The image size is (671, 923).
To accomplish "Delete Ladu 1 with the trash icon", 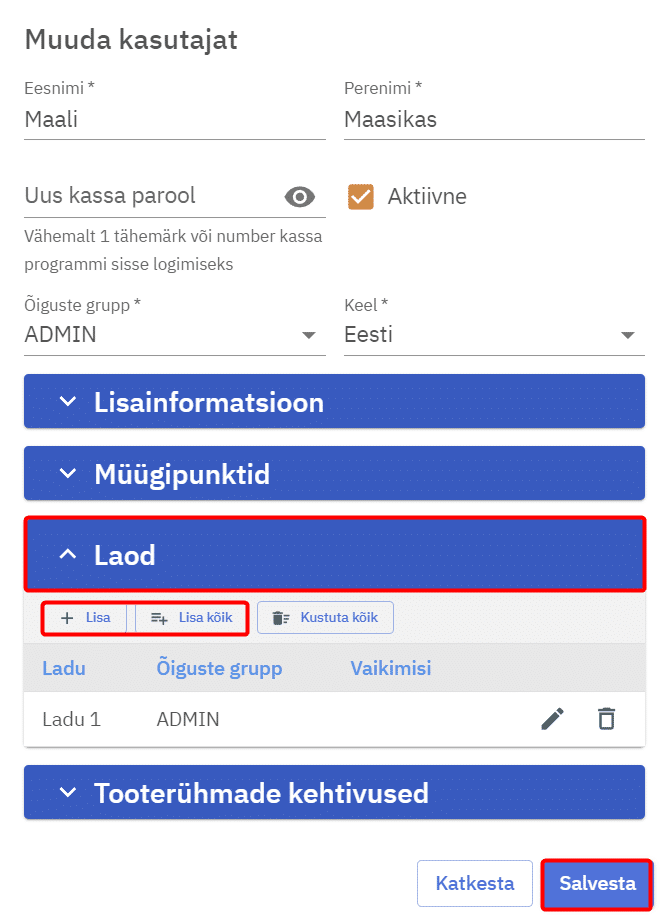I will coord(606,719).
